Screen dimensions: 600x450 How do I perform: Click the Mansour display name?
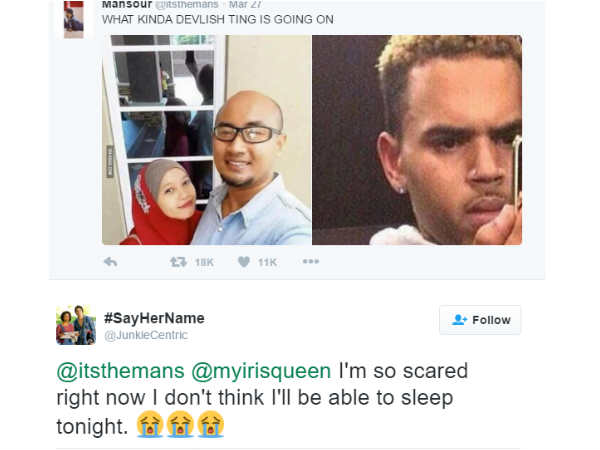pyautogui.click(x=127, y=4)
